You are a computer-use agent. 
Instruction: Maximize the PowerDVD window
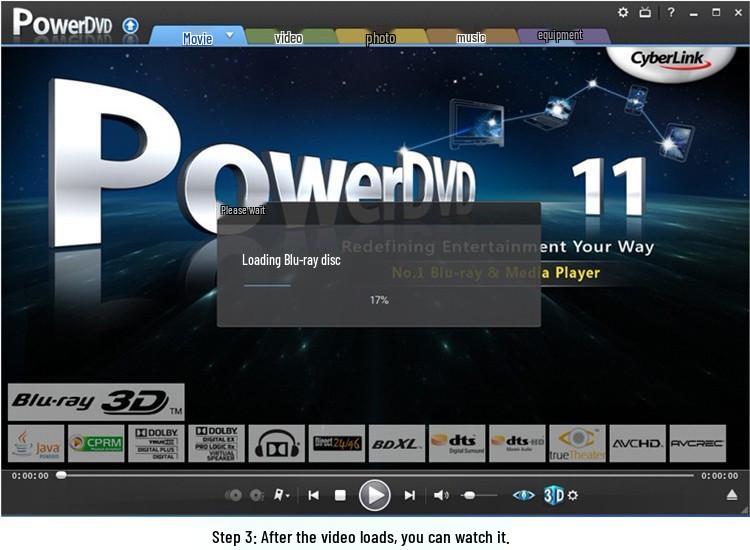click(716, 12)
